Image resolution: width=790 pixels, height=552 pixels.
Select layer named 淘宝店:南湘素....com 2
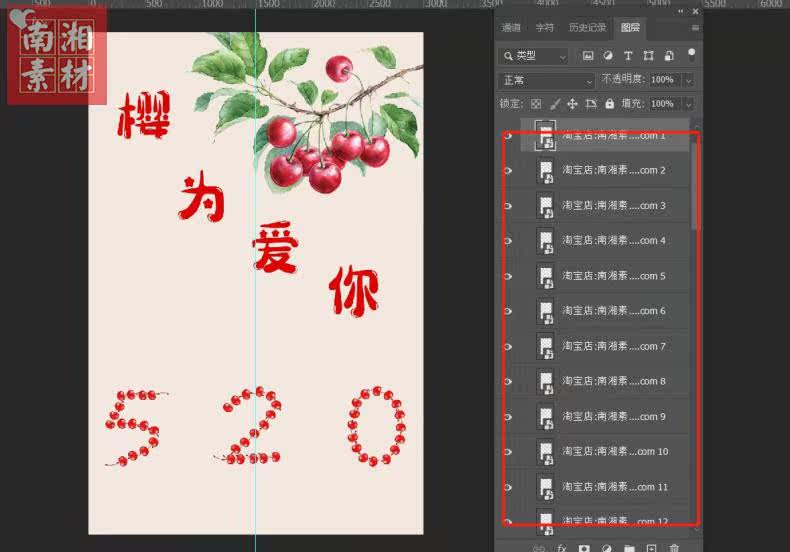pos(605,170)
